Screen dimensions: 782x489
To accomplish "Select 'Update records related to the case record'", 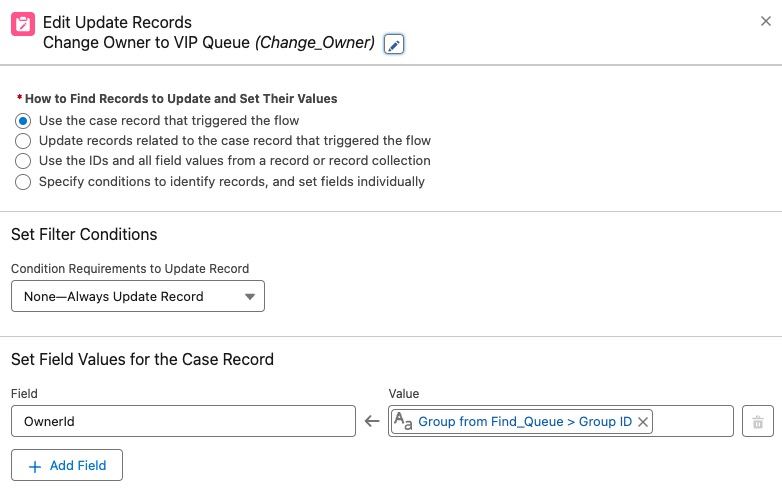I will (x=23, y=141).
